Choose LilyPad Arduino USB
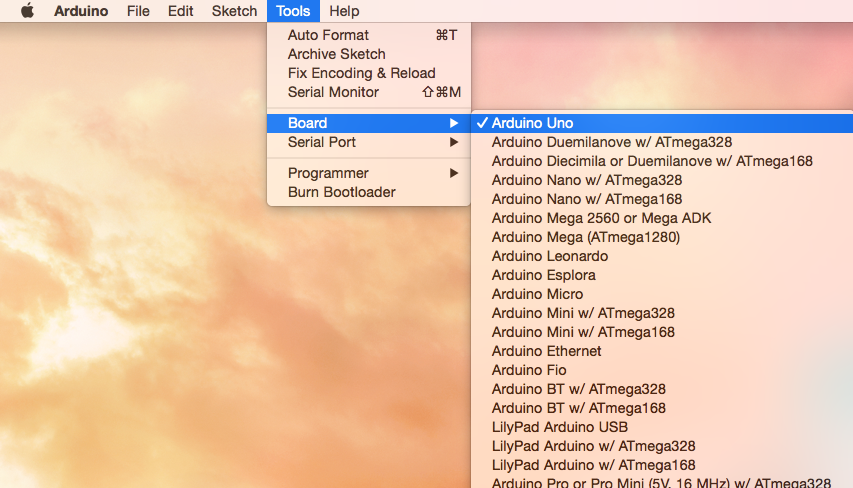 pos(662,428)
